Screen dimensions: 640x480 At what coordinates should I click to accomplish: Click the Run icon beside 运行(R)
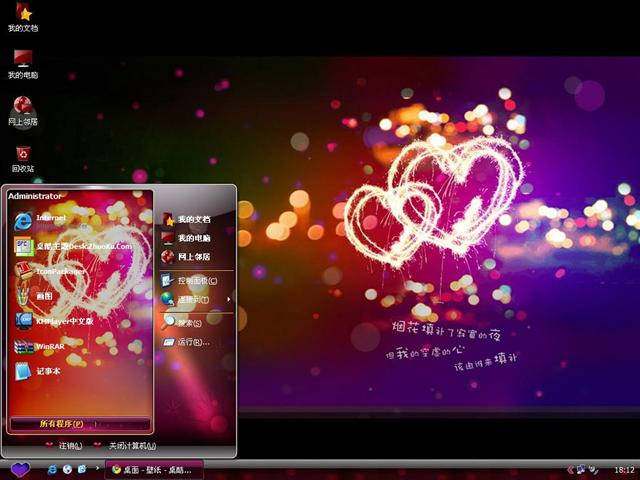click(169, 342)
